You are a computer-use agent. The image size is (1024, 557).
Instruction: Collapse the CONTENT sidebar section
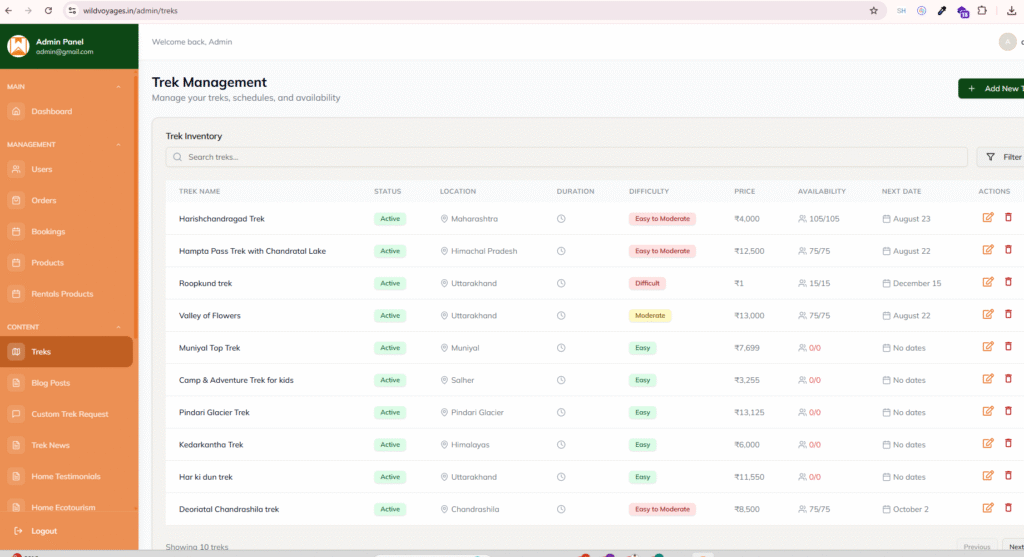pyautogui.click(x=118, y=326)
